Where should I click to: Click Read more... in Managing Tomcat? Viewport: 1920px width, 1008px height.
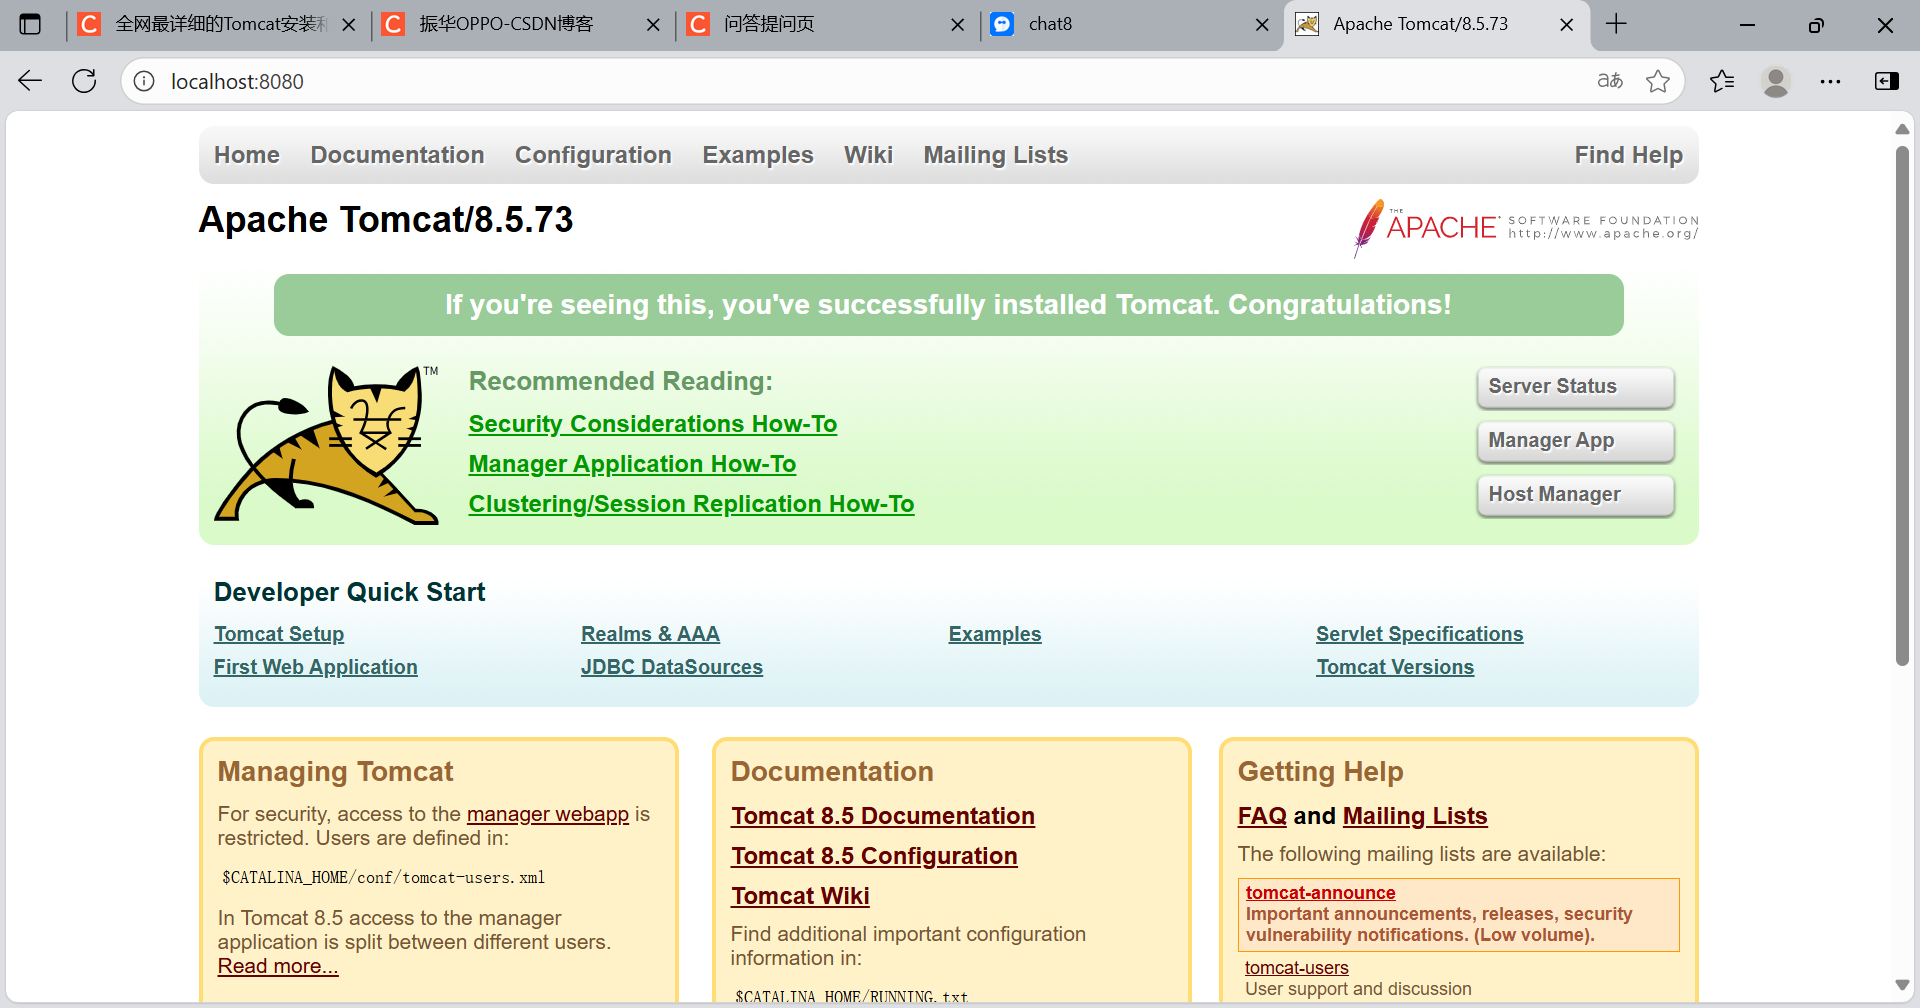(278, 966)
